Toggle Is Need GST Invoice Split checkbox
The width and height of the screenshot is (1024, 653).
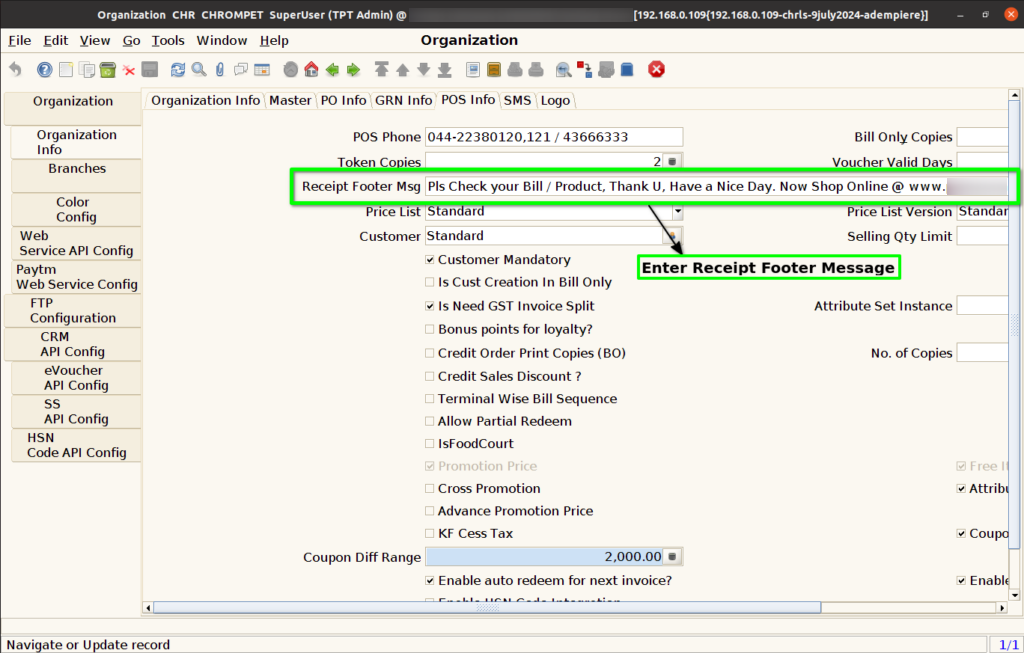pyautogui.click(x=430, y=306)
